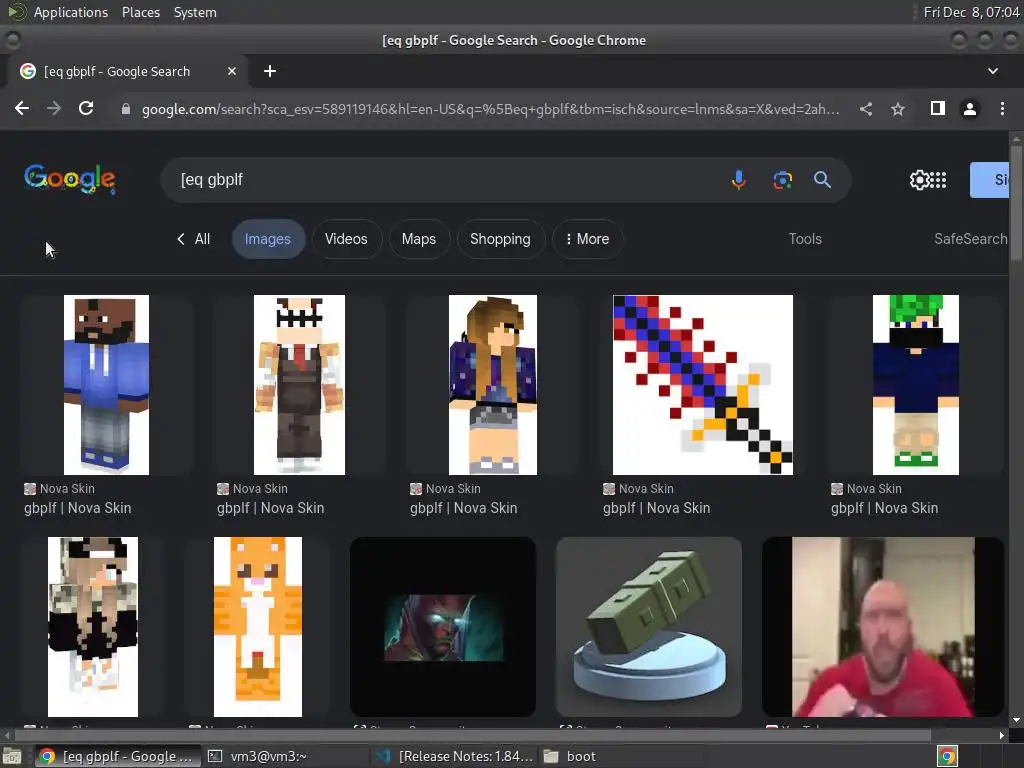Submit search with magnifier icon
1024x768 pixels.
(x=822, y=180)
